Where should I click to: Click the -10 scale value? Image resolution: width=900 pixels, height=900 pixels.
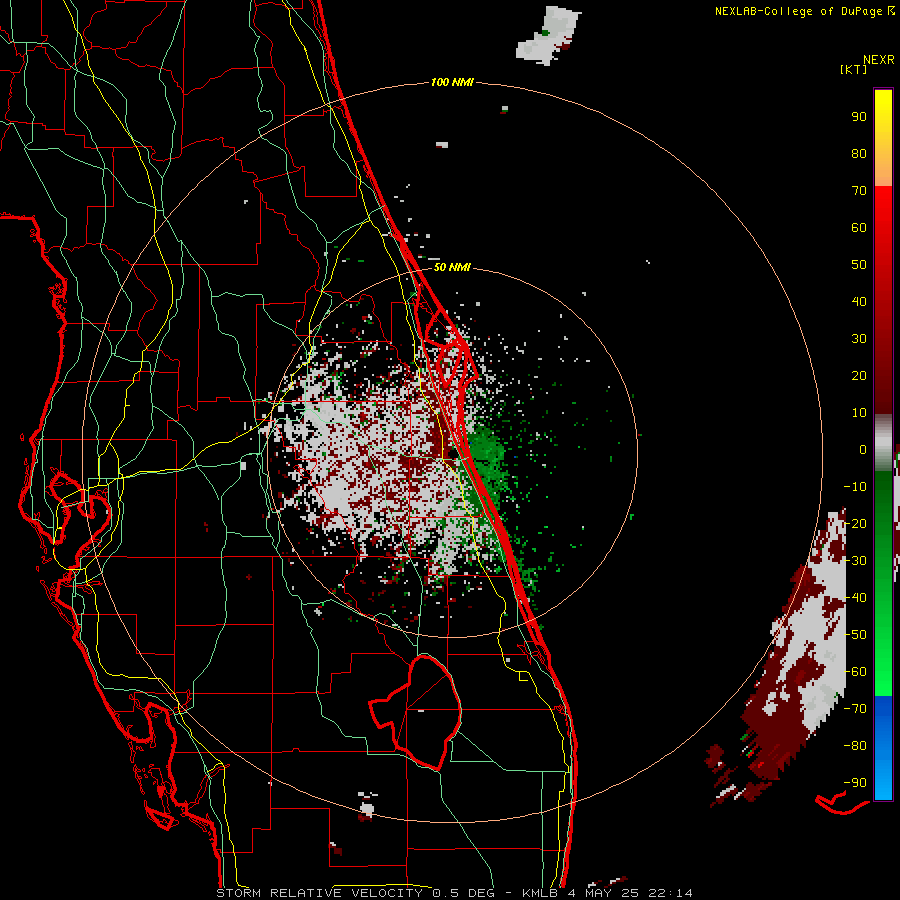point(855,487)
